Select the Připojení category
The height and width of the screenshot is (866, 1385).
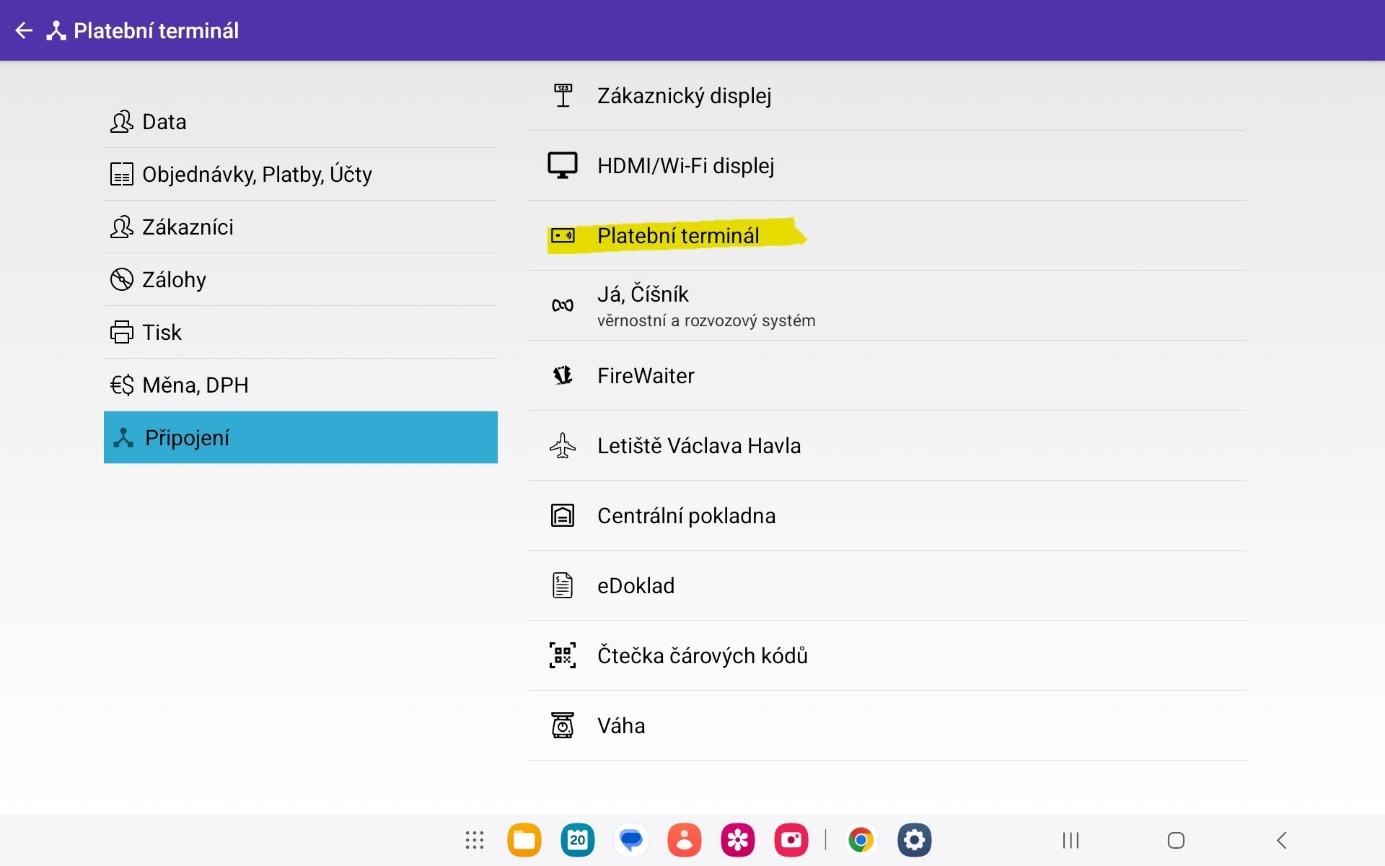[x=301, y=437]
